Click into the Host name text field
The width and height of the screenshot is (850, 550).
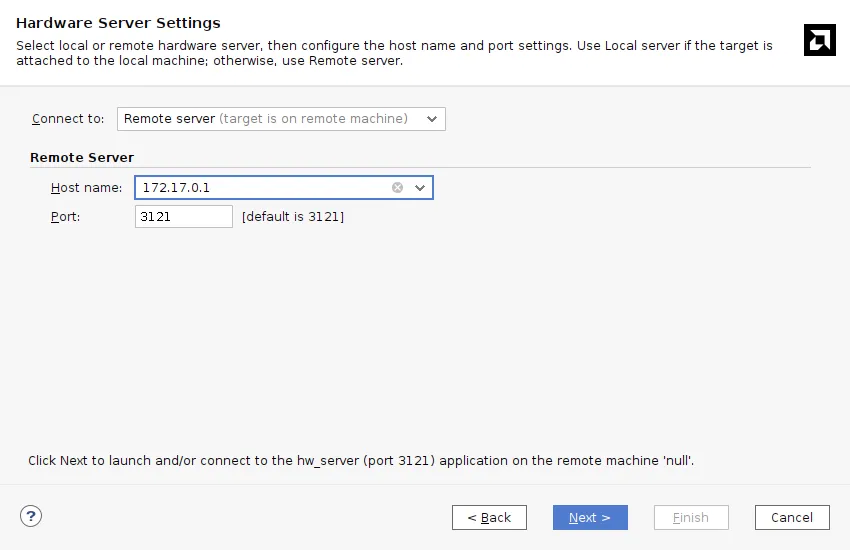coord(260,187)
